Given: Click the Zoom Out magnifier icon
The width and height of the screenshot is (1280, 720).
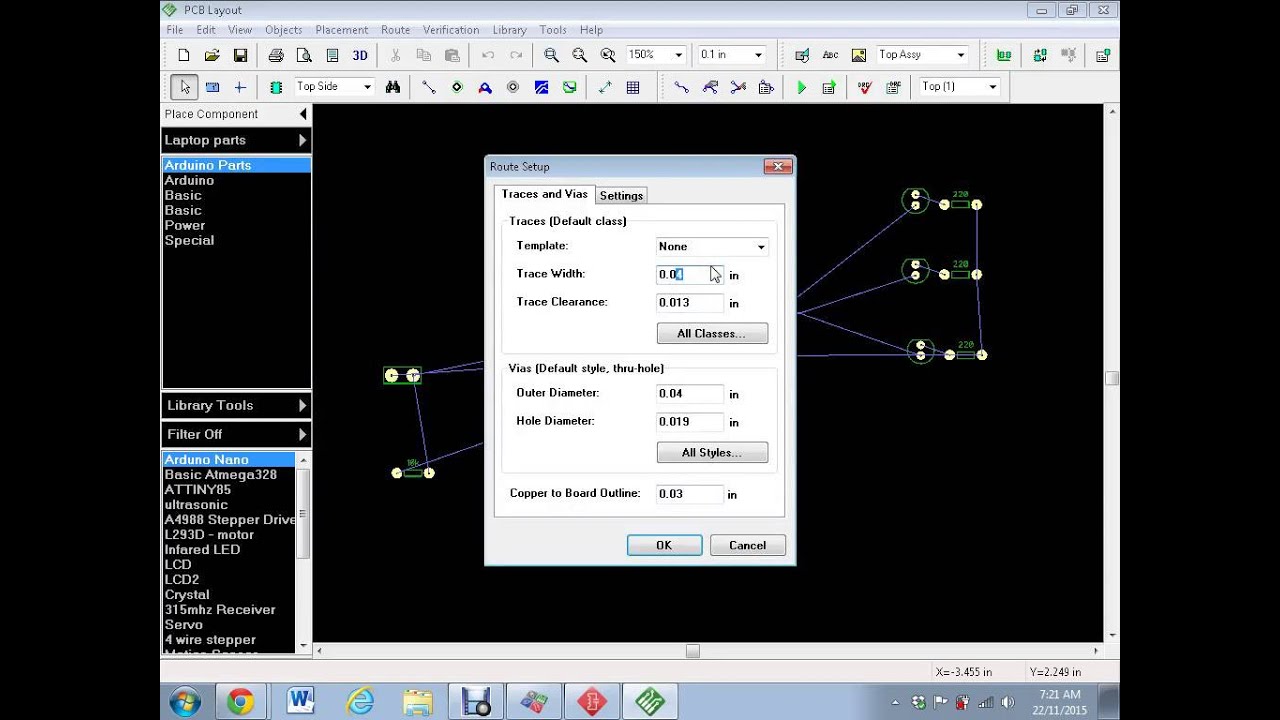Looking at the screenshot, I should 579,55.
